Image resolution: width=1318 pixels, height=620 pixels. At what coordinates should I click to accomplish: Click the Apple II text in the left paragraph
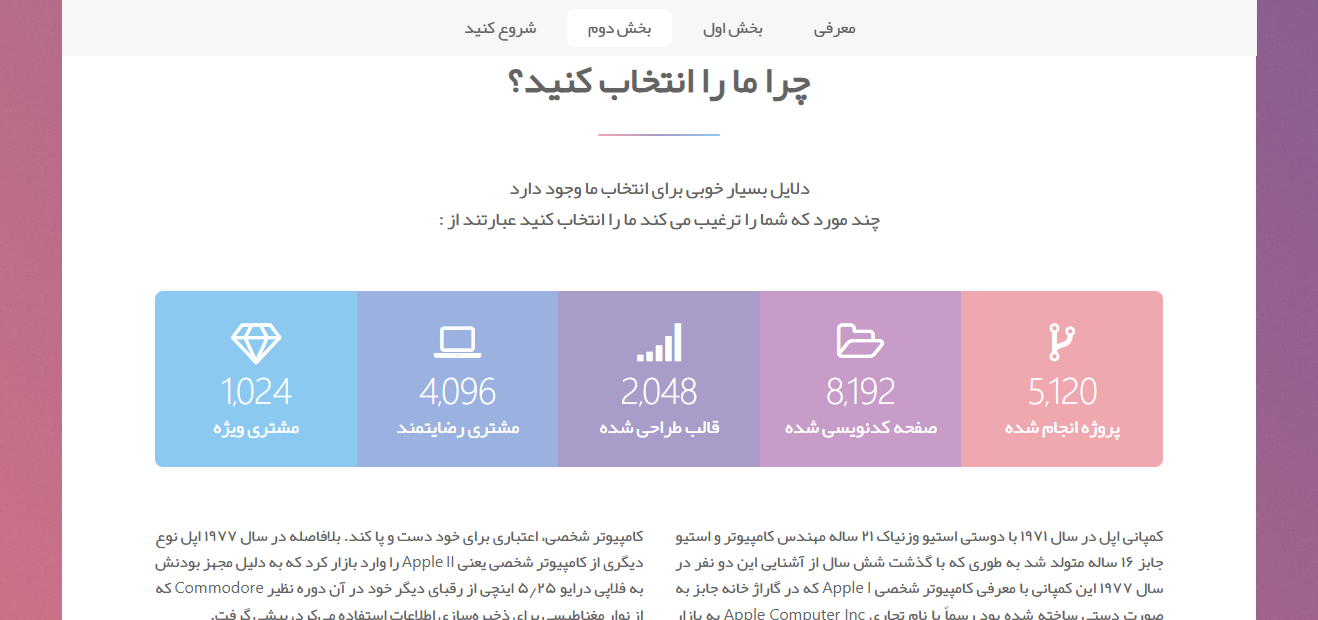[429, 561]
